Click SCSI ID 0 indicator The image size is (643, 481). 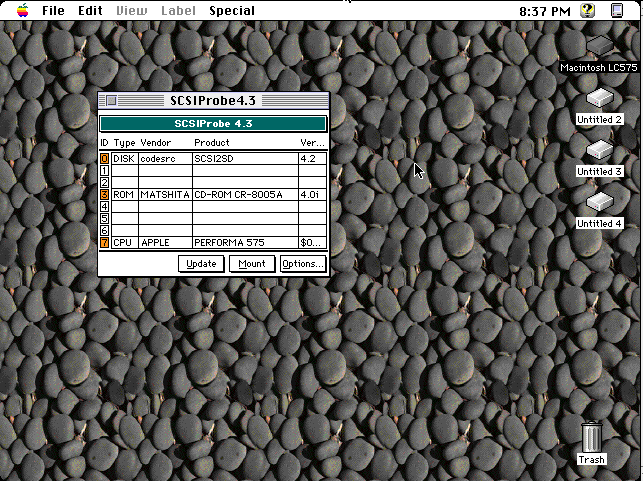105,159
